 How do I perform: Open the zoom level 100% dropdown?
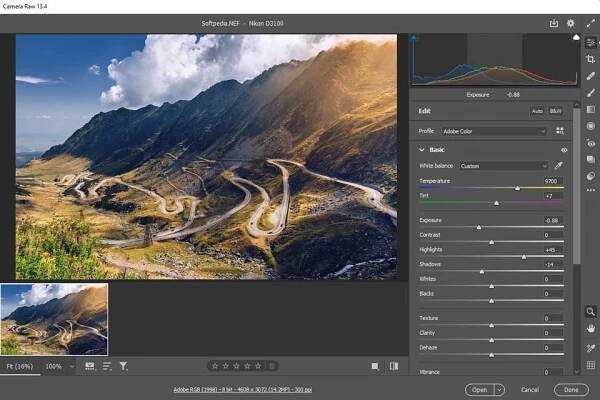click(58, 366)
